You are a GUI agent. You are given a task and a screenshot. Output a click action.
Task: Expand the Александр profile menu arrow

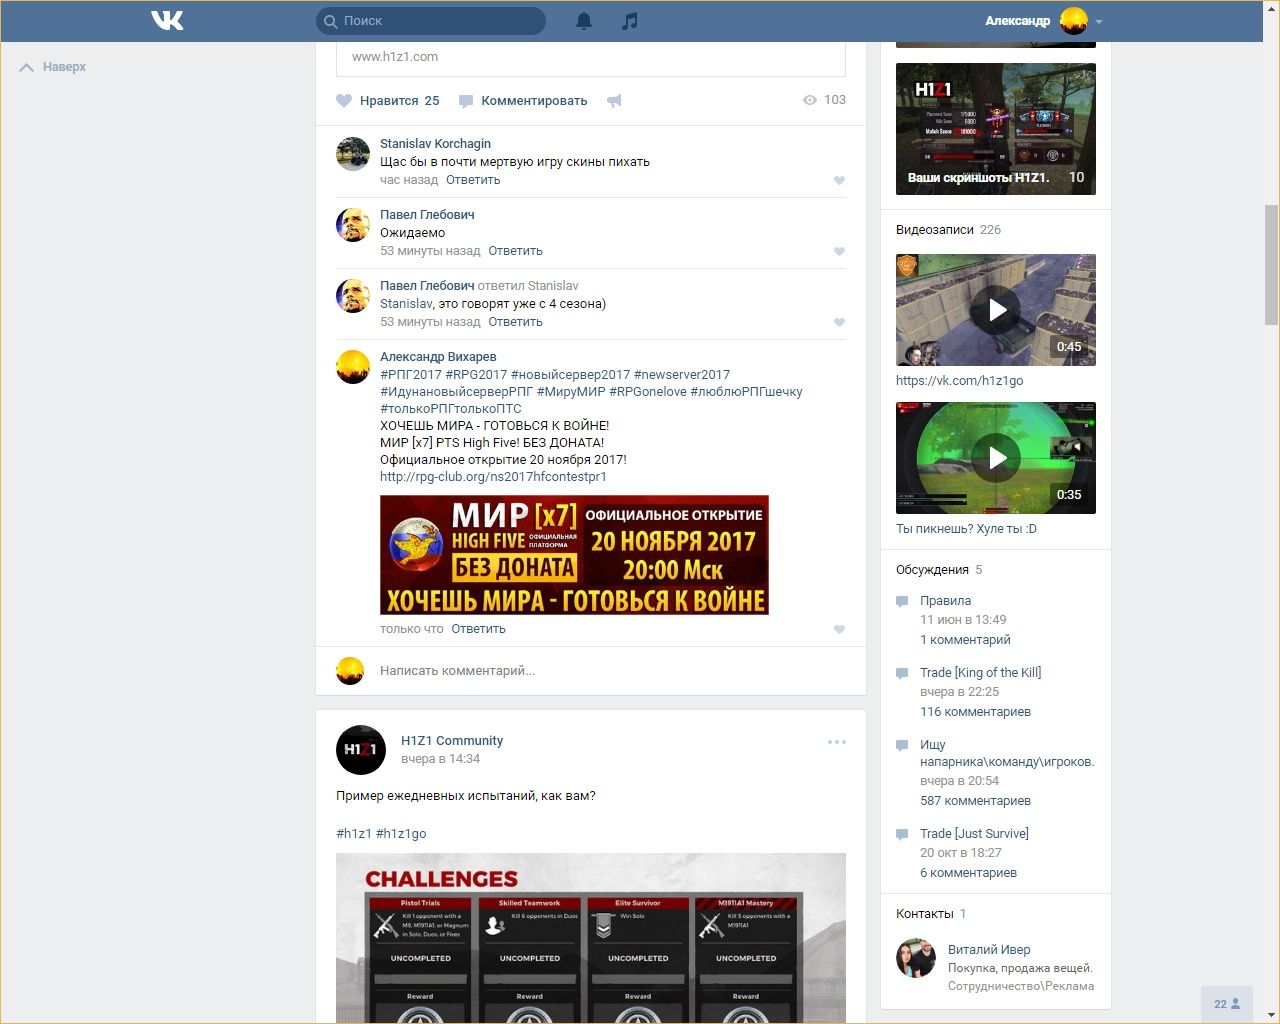[1099, 21]
